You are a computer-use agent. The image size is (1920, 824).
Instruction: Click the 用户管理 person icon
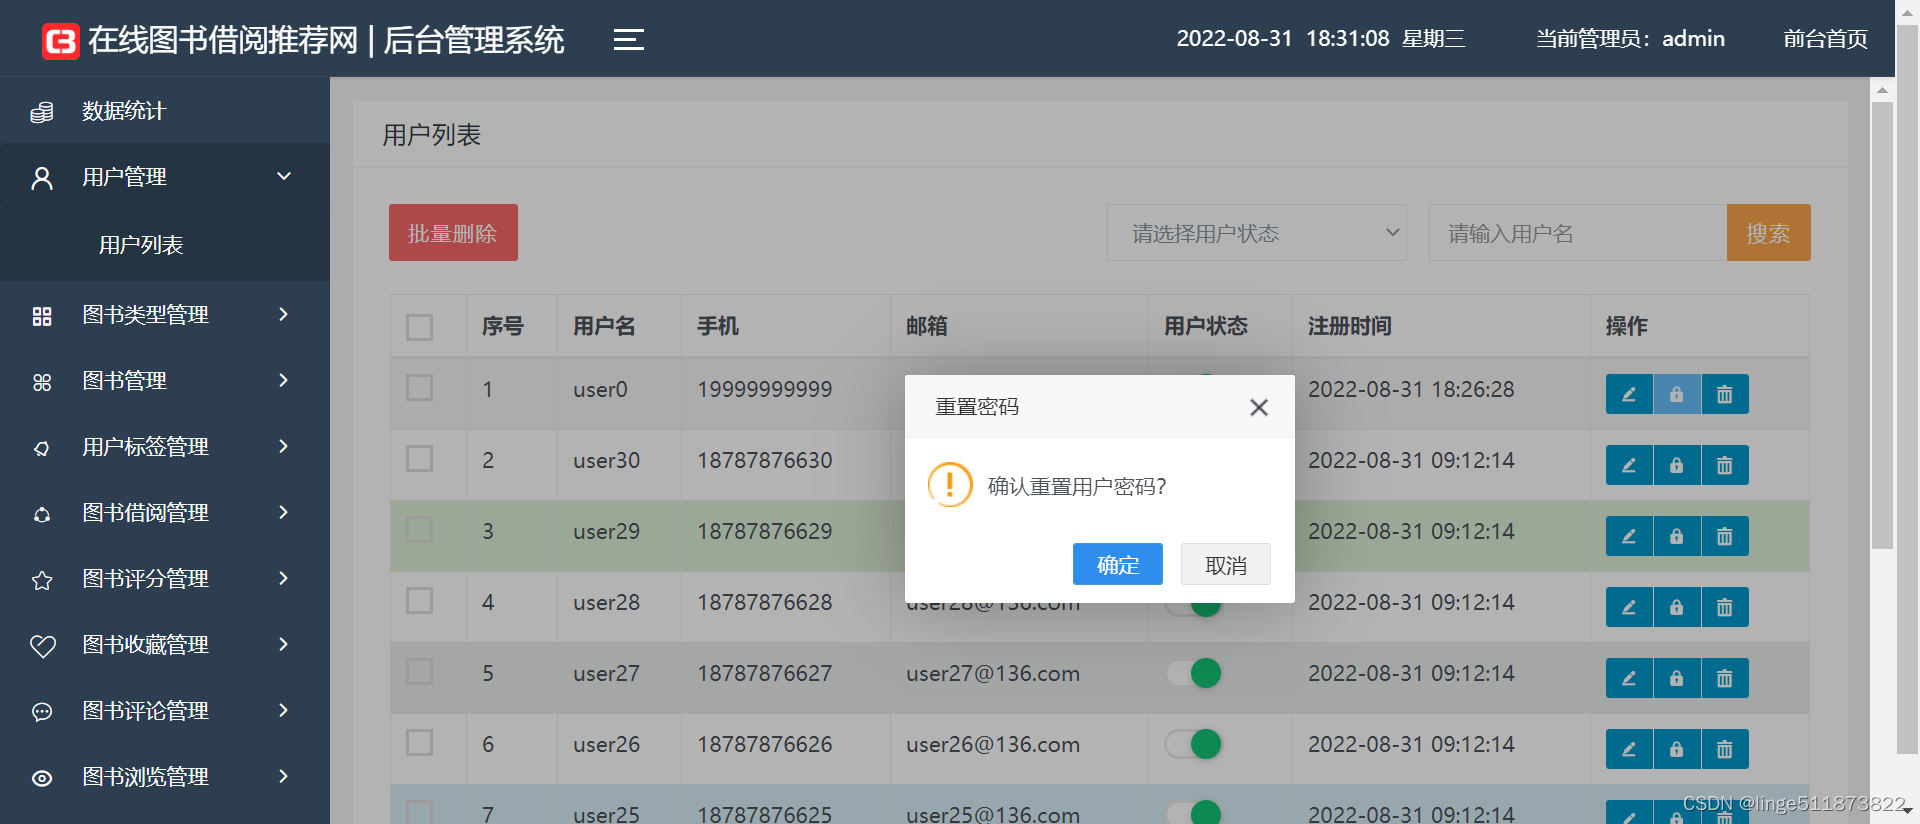coord(42,178)
